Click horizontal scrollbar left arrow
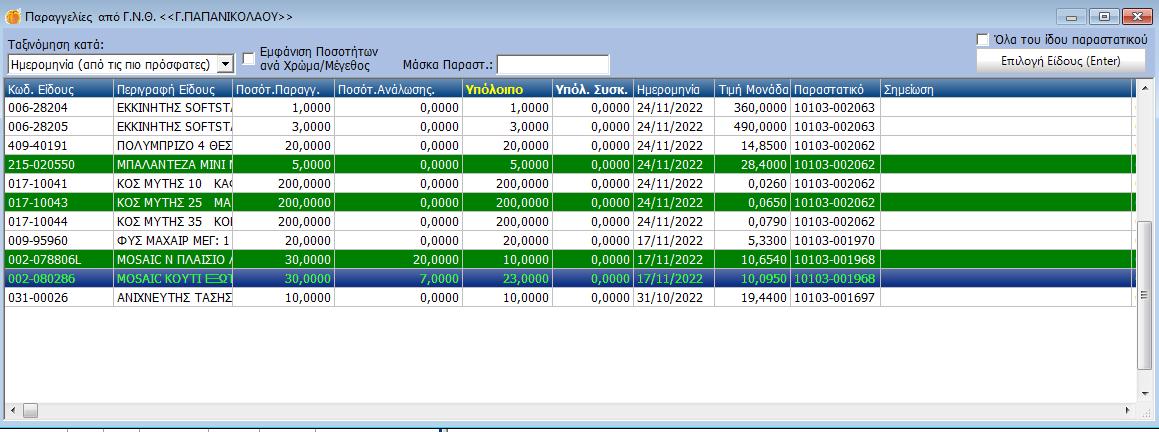The height and width of the screenshot is (432, 1159). [13, 409]
